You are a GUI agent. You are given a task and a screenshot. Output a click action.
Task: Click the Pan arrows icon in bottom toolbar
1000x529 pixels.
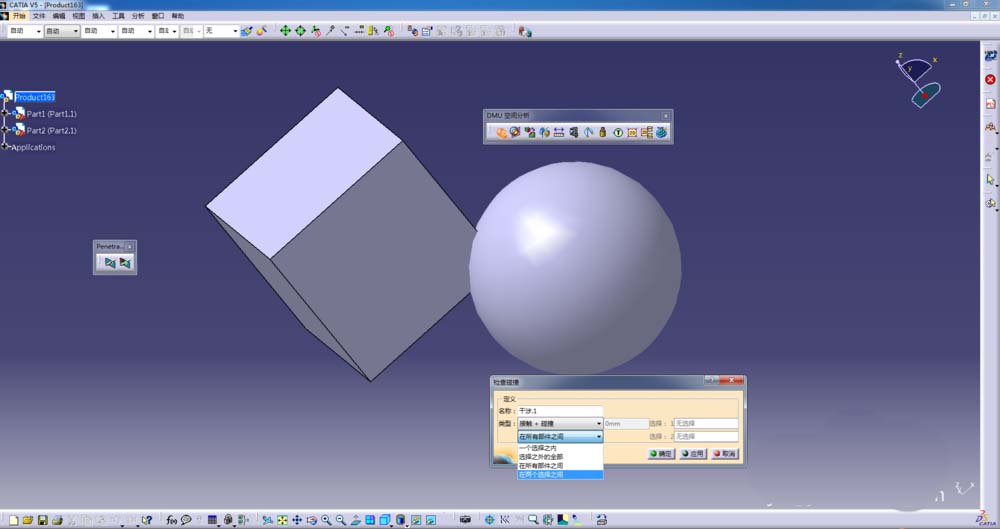[x=297, y=520]
